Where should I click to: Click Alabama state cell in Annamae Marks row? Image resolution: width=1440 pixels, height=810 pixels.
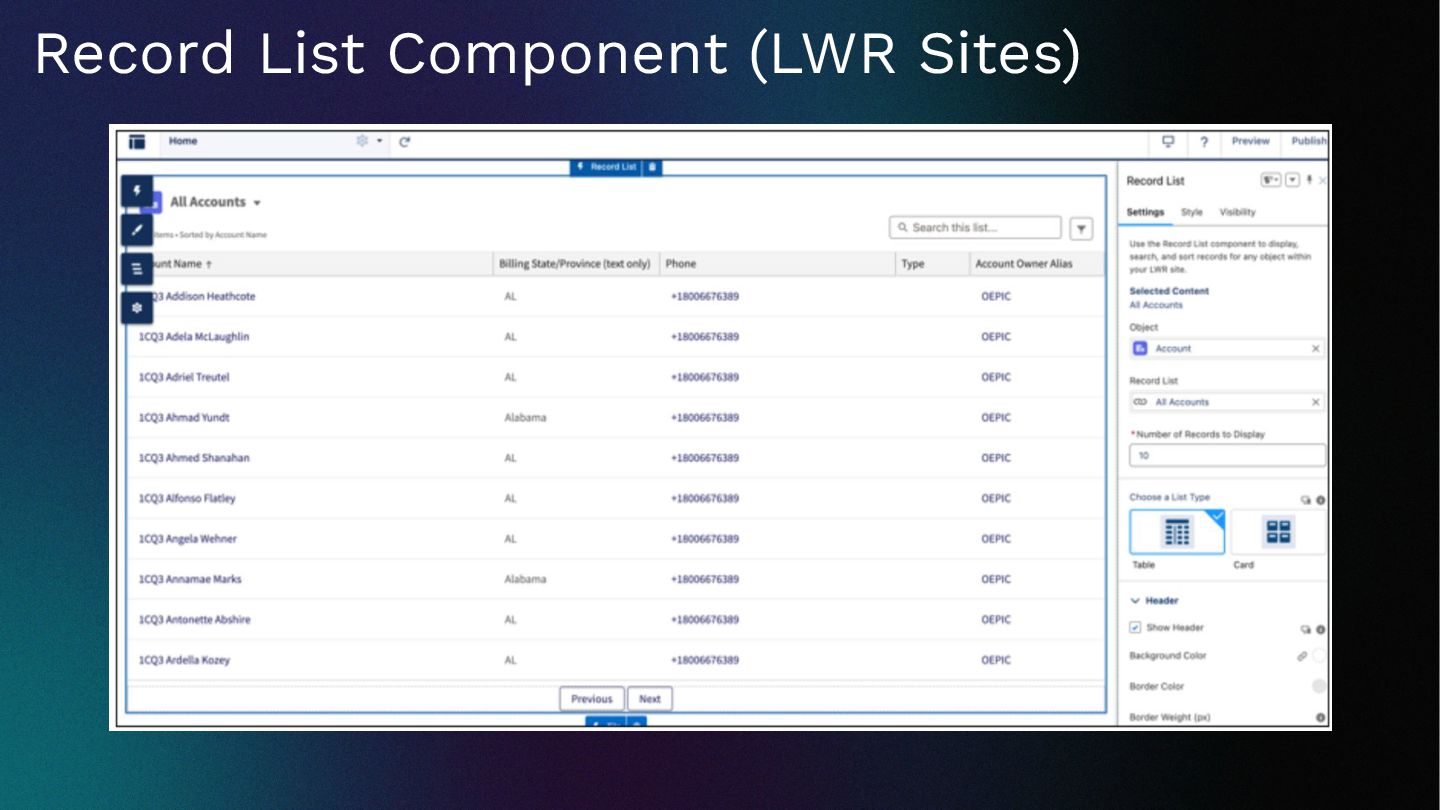click(526, 580)
